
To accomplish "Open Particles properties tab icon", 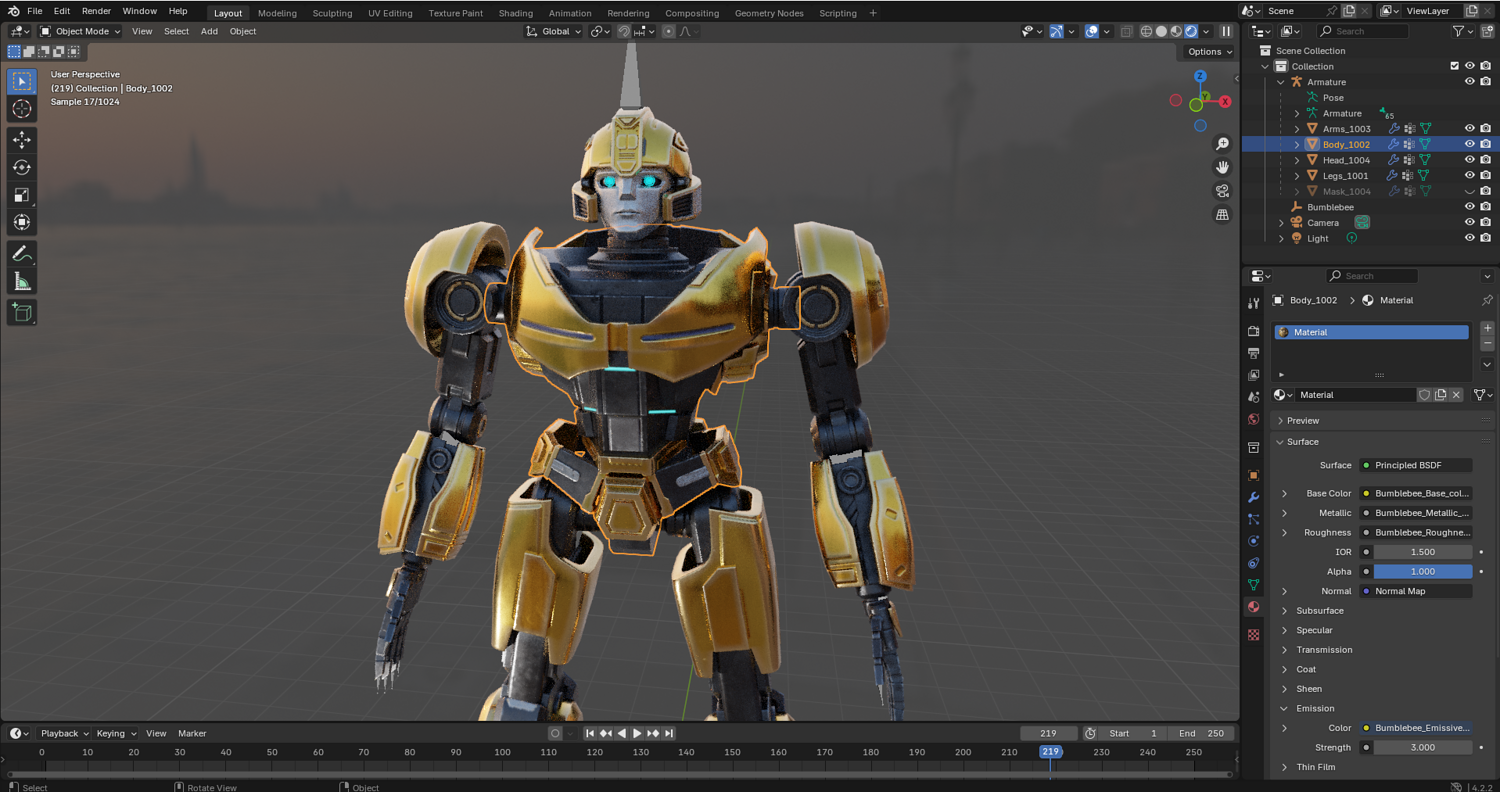I will coord(1254,519).
